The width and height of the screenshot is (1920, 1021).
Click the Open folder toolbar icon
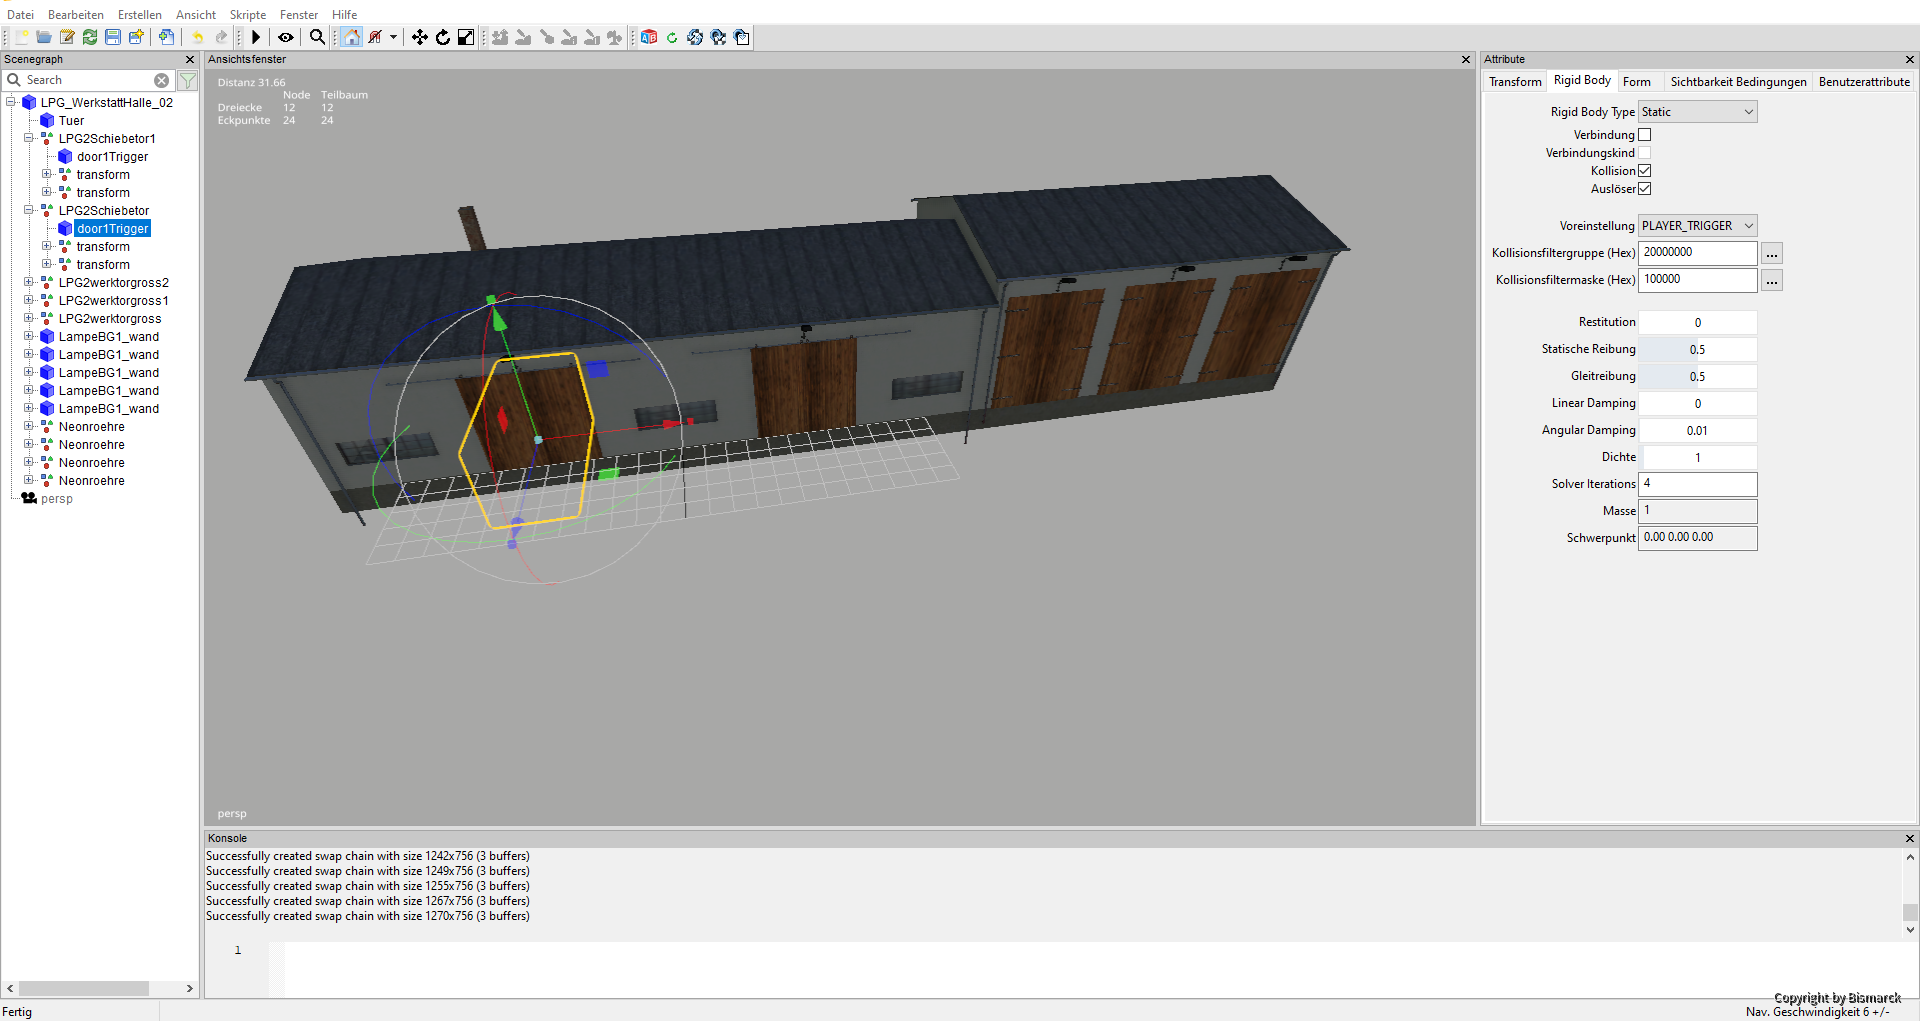44,37
